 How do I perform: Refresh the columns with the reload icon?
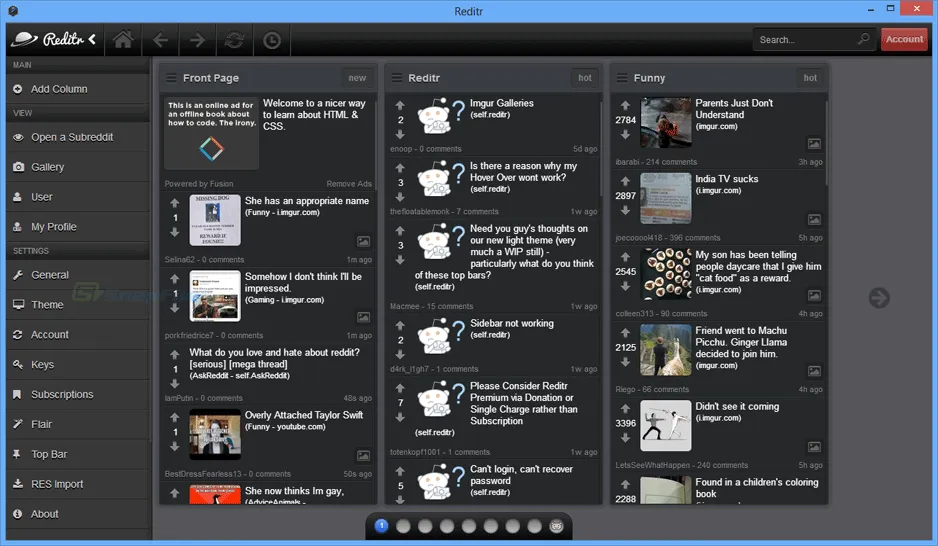[234, 40]
